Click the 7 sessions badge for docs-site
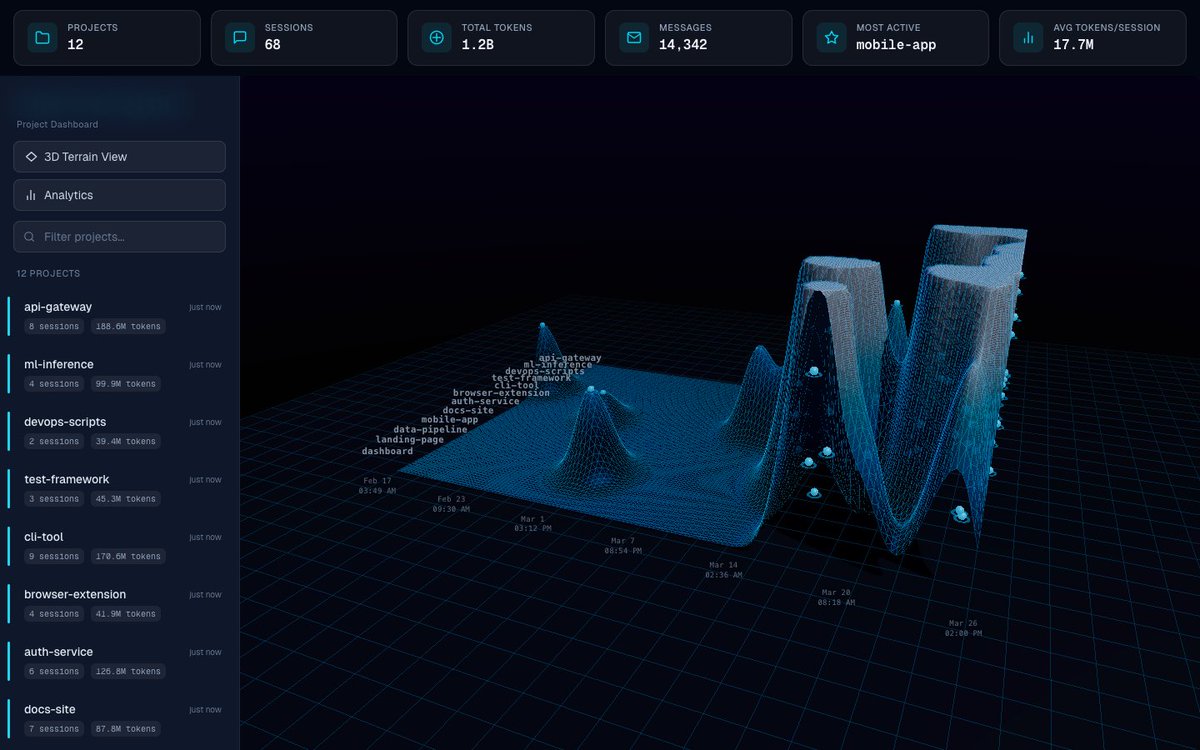The width and height of the screenshot is (1200, 750). (x=54, y=729)
